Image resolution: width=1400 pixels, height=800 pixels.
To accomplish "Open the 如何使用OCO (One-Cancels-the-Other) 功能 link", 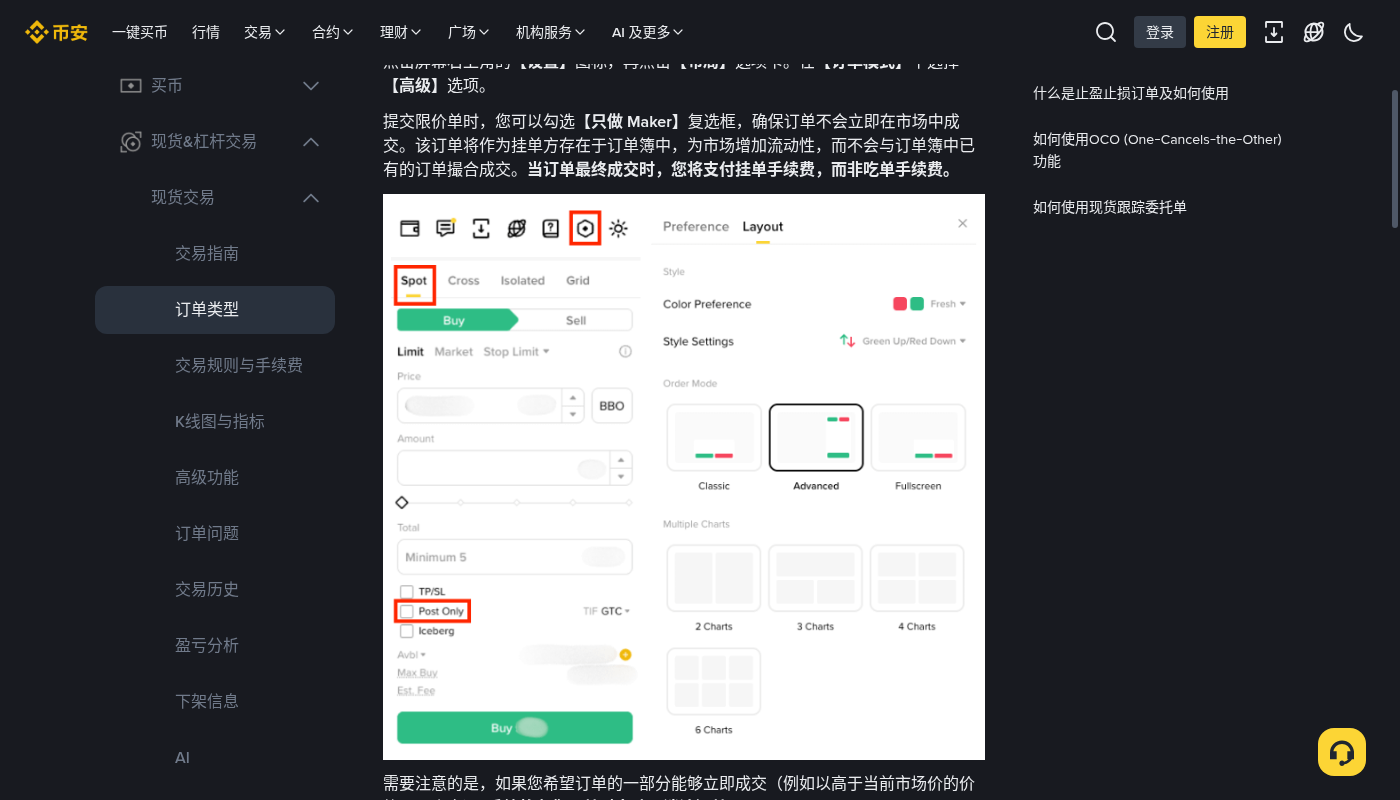I will point(1157,150).
